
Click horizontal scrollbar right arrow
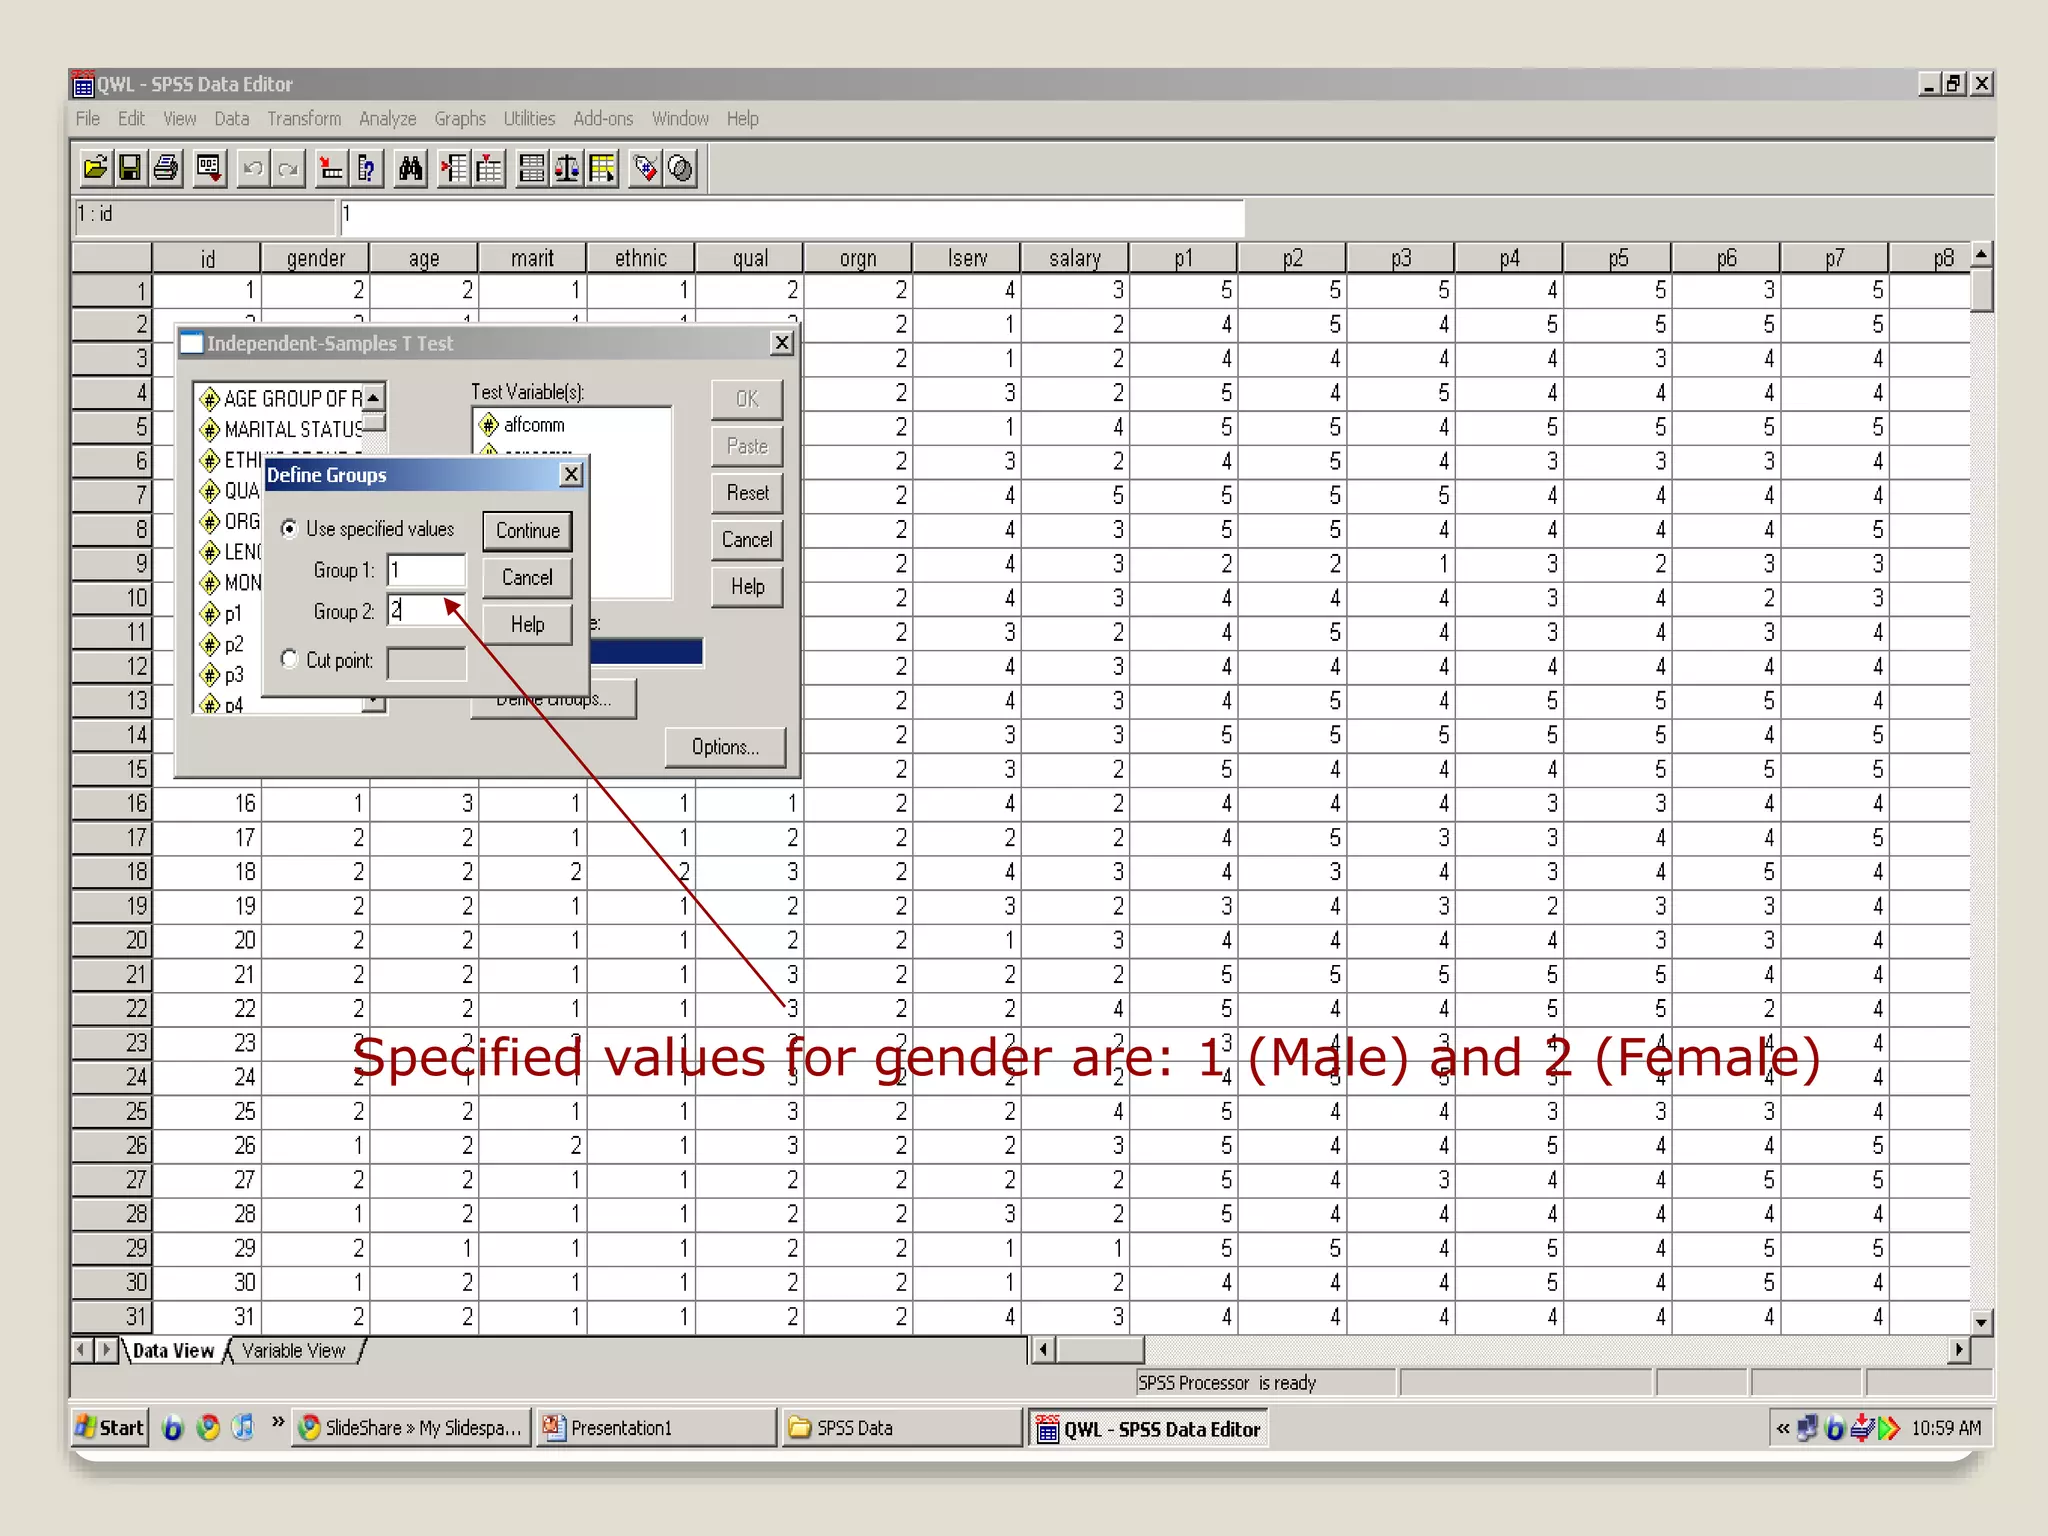[1958, 1350]
